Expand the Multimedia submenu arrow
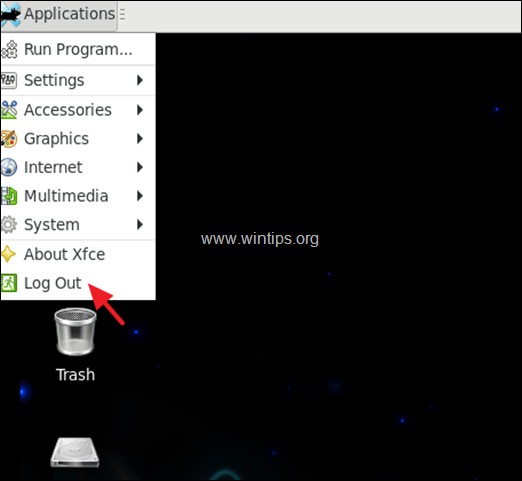Image resolution: width=522 pixels, height=481 pixels. 140,196
